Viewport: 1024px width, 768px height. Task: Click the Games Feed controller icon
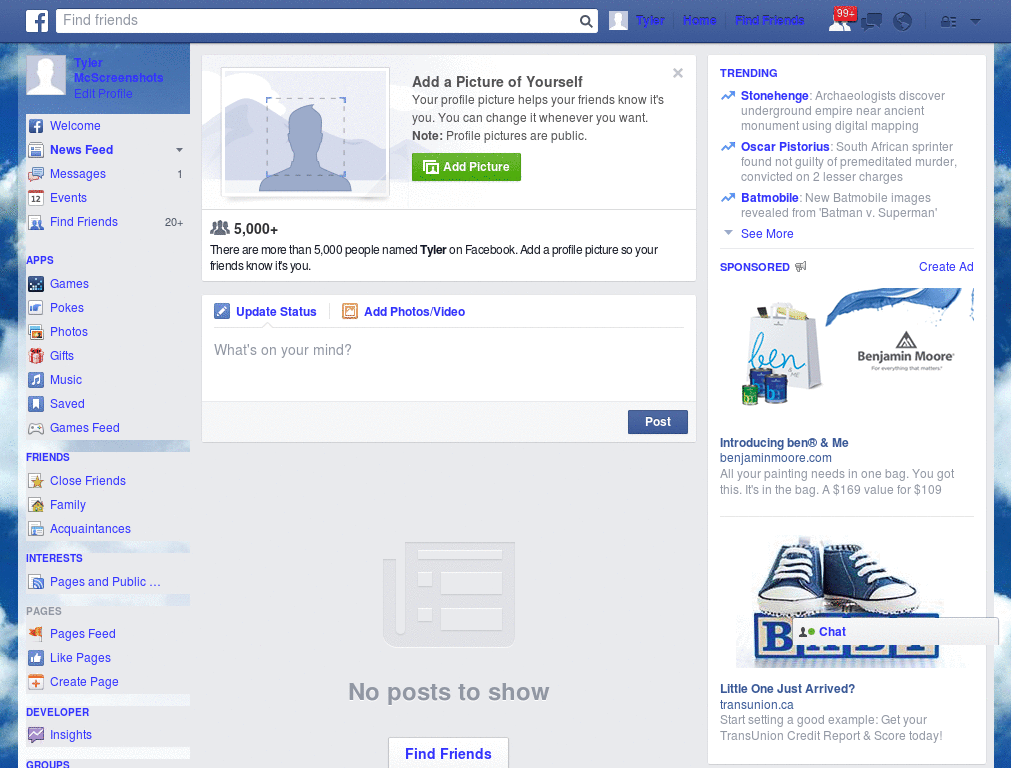pyautogui.click(x=36, y=428)
